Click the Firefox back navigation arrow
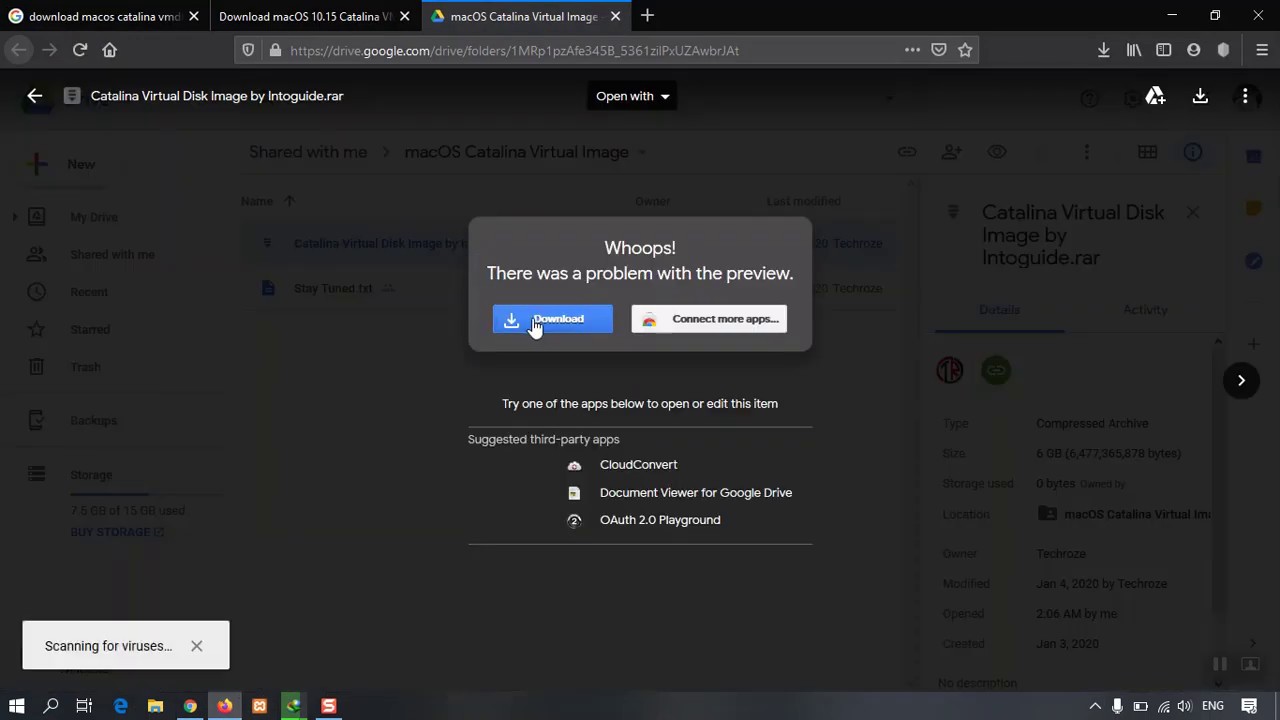 tap(19, 50)
